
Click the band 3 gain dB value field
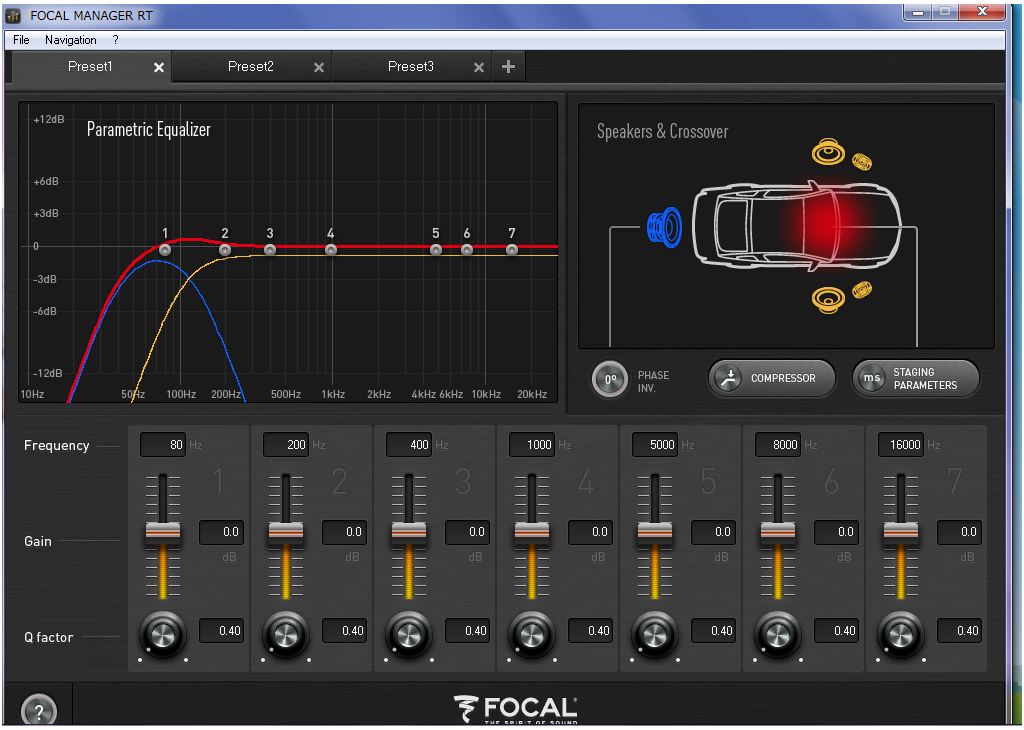click(x=468, y=532)
